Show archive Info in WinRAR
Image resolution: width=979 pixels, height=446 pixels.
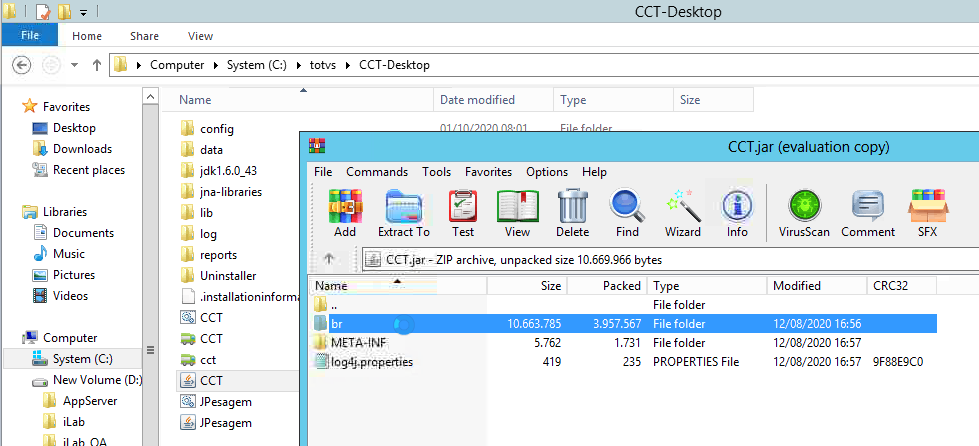tap(737, 214)
